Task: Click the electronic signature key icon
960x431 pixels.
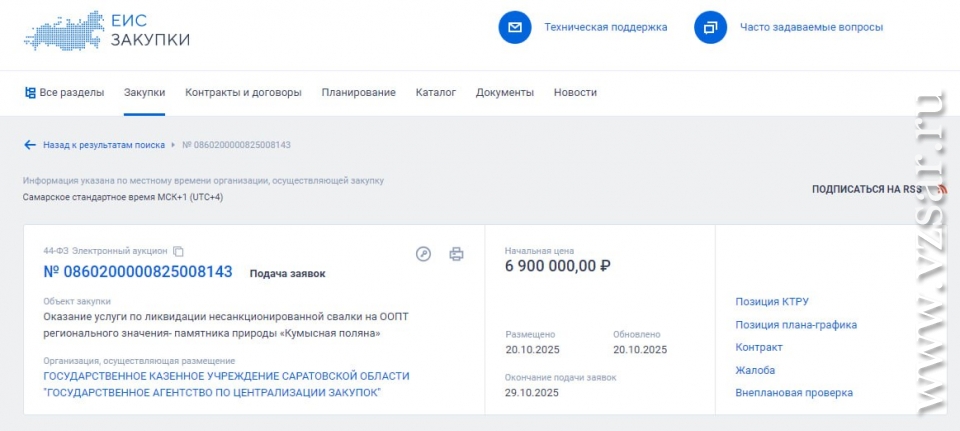Action: [423, 254]
